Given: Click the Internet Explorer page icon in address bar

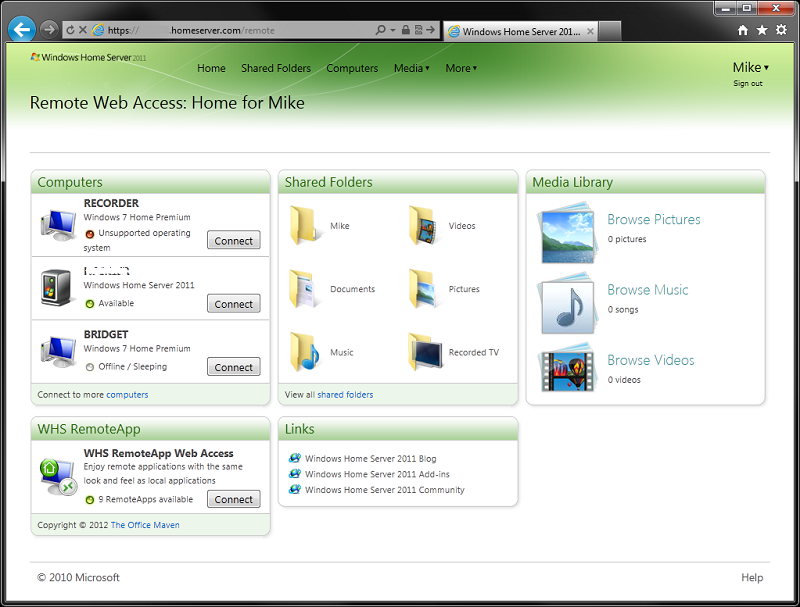Looking at the screenshot, I should click(98, 30).
